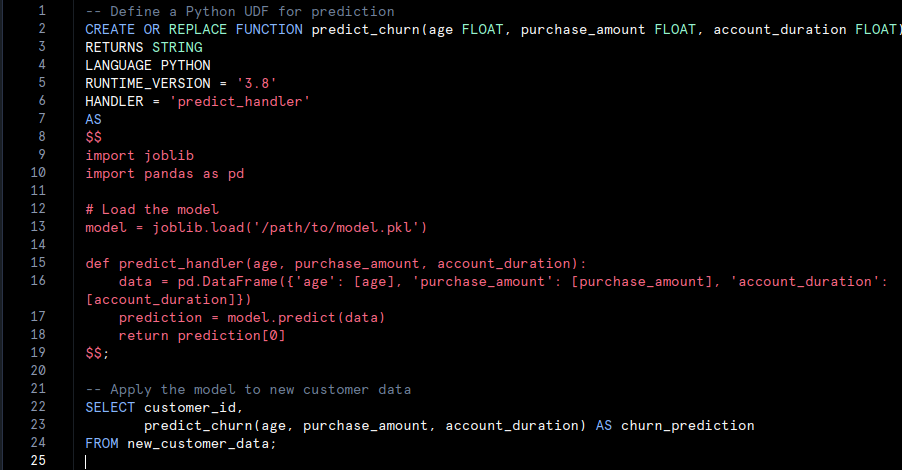Click line number 21 in the gutter
The height and width of the screenshot is (470, 902).
coord(39,389)
